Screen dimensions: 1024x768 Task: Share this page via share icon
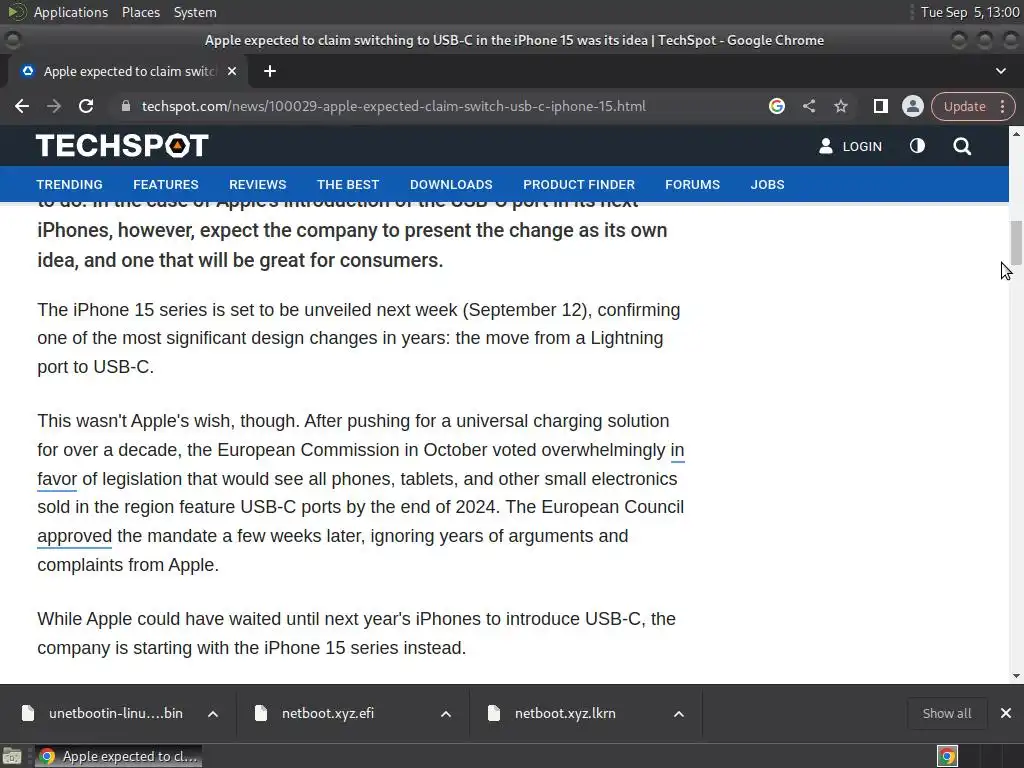point(808,106)
